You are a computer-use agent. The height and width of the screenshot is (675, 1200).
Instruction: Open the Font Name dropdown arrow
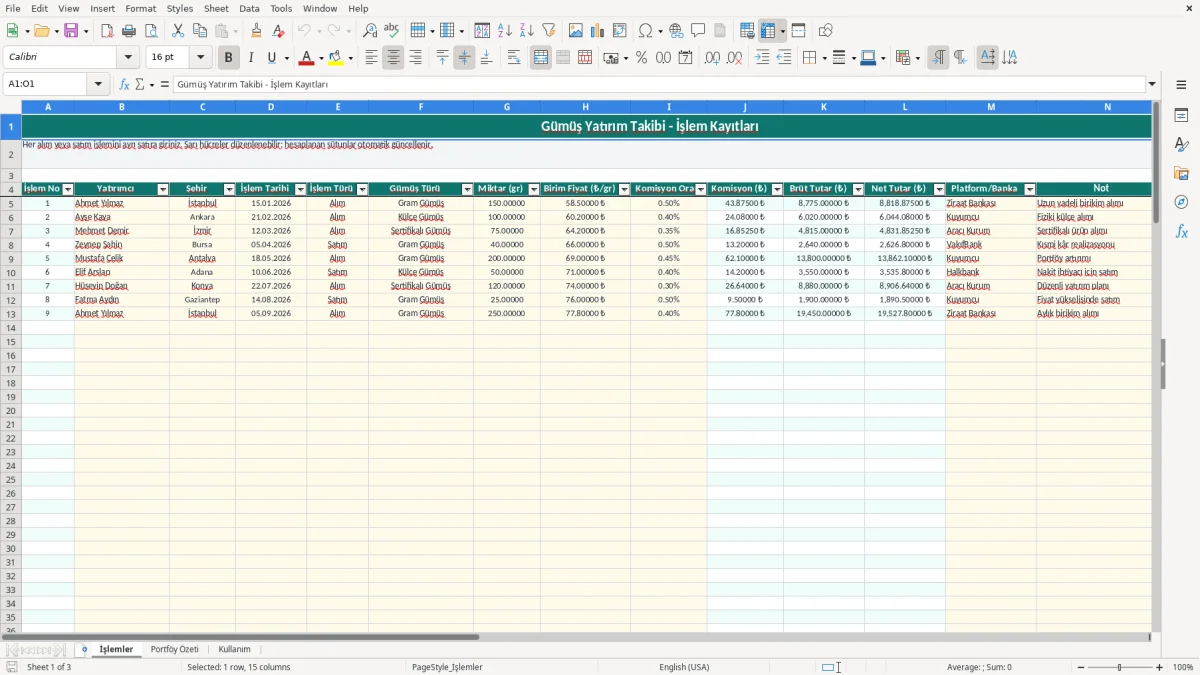click(128, 58)
